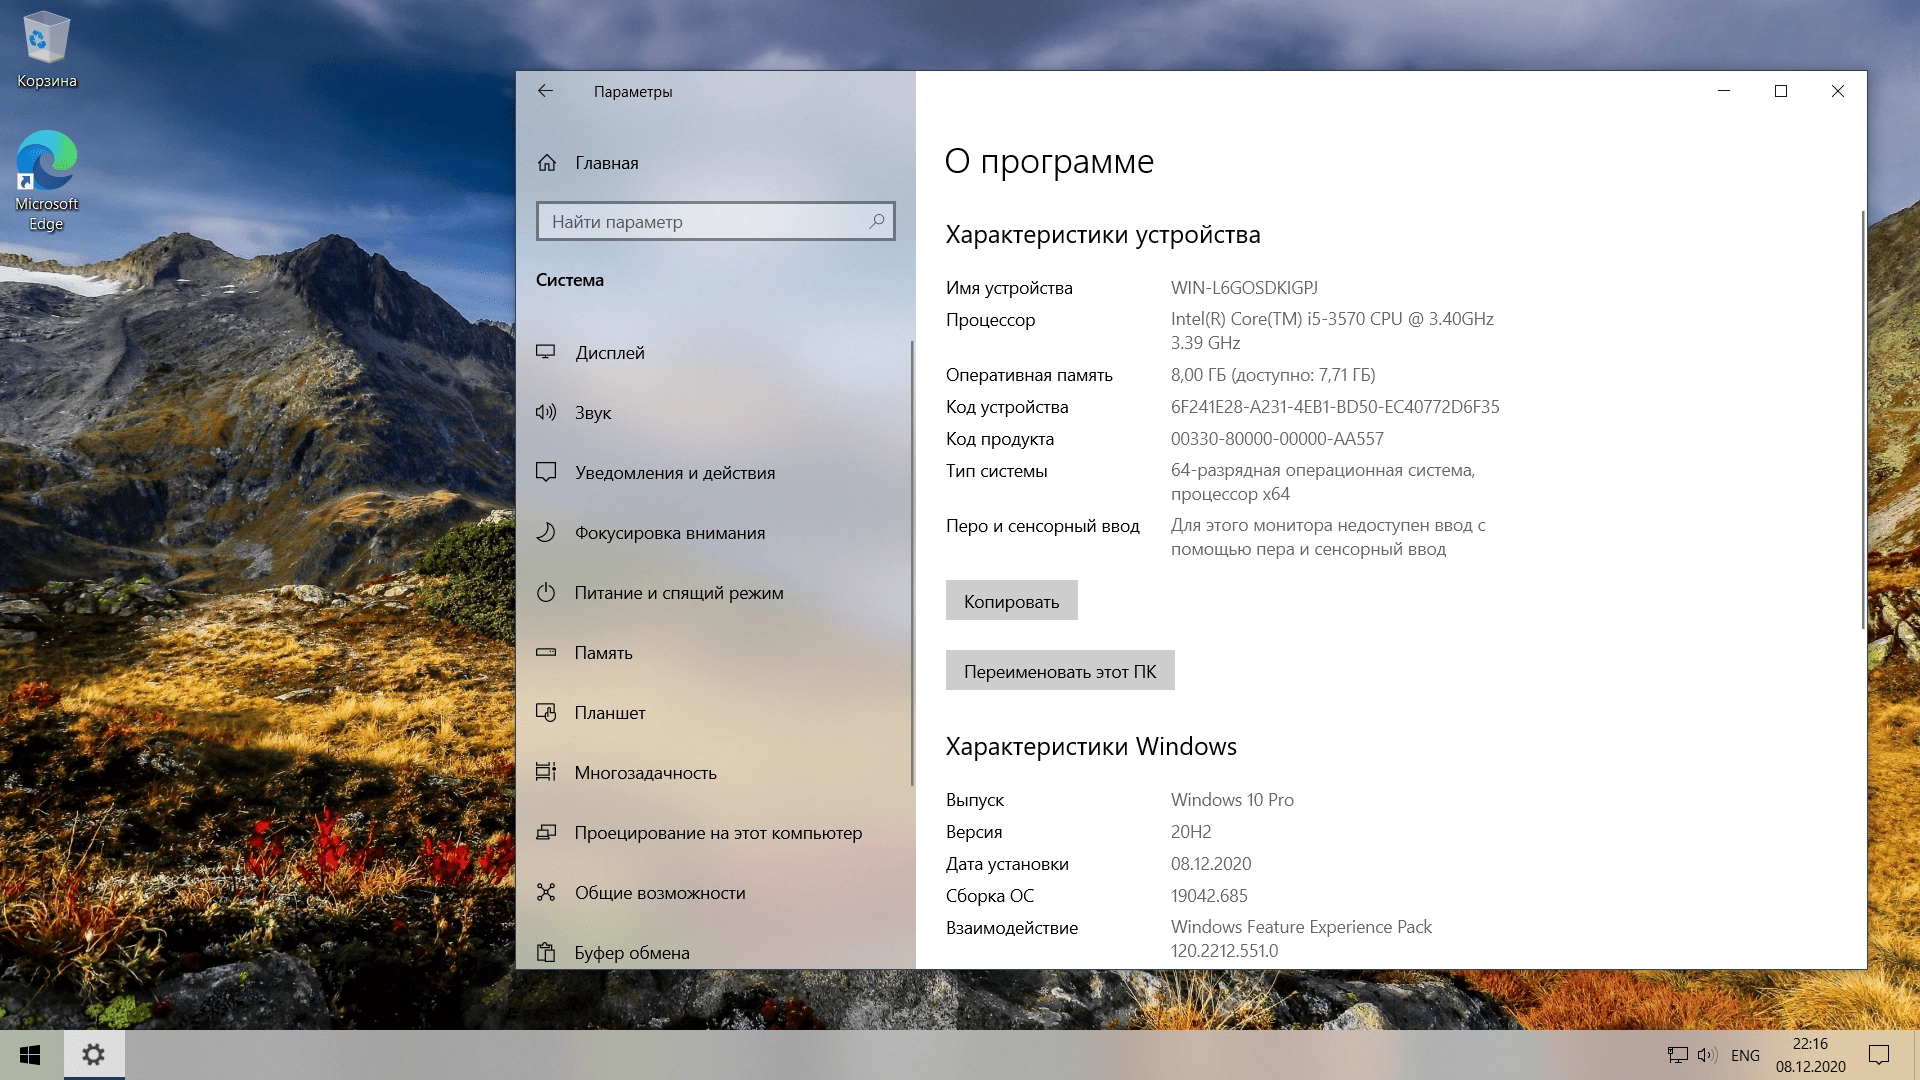Click processor value Intel(R) Core(TM) i5-3570
The height and width of the screenshot is (1080, 1920).
[x=1332, y=331]
